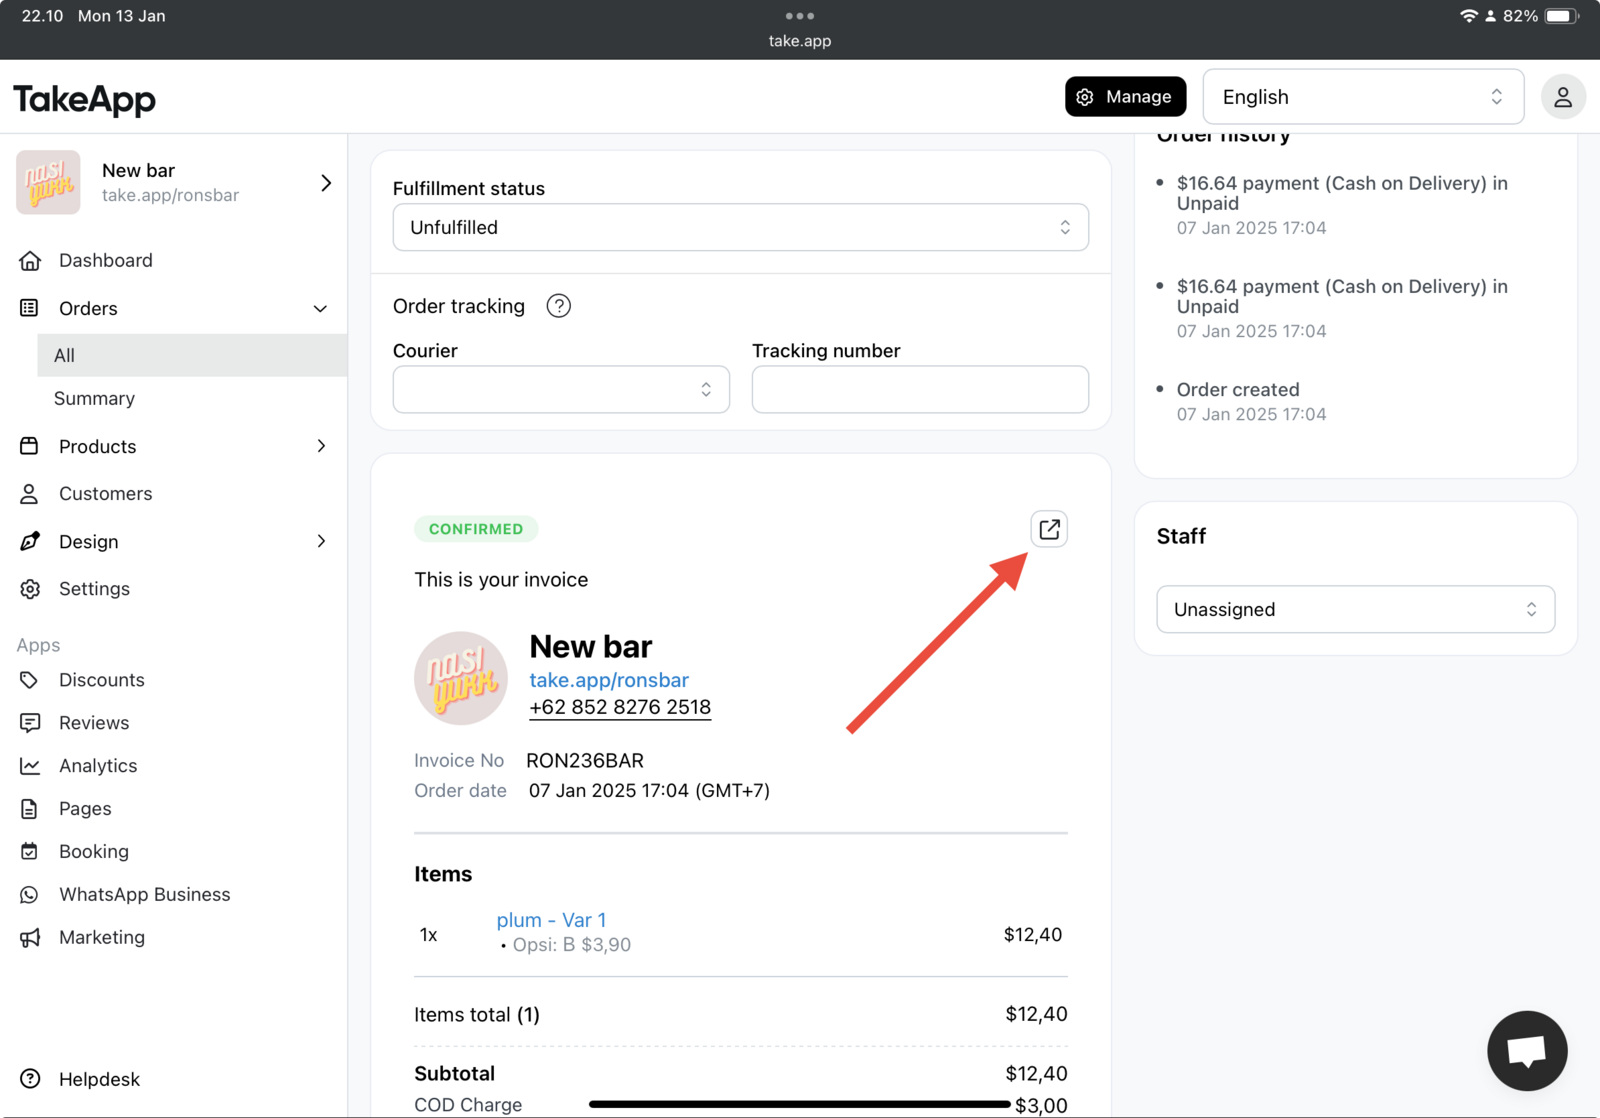
Task: Click the Analytics chart icon
Action: coord(30,766)
